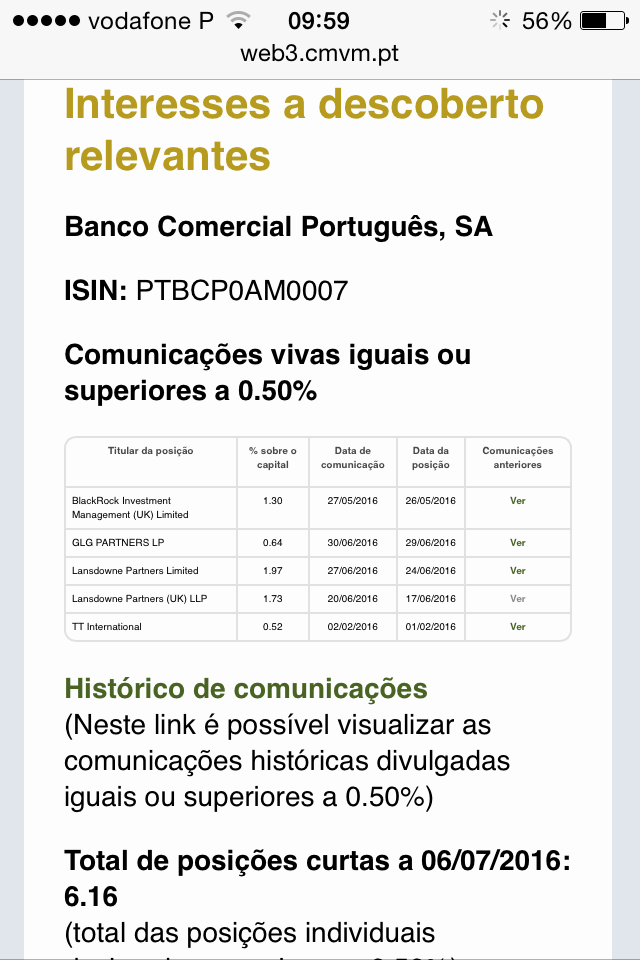
Task: Open Ver link for BlackRock Investment Management
Action: coord(517,501)
